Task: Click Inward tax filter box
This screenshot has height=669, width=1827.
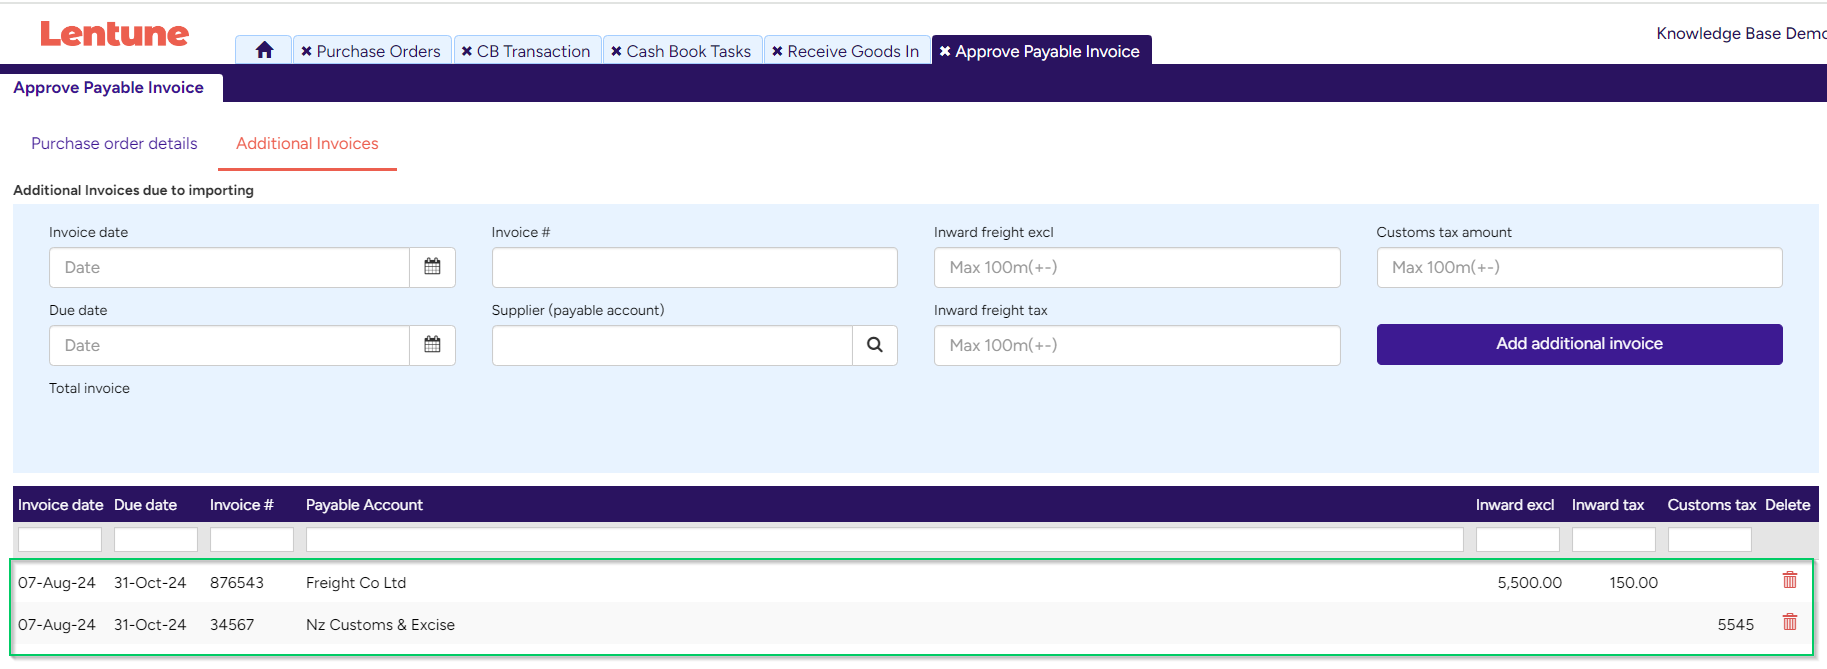Action: pos(1614,540)
